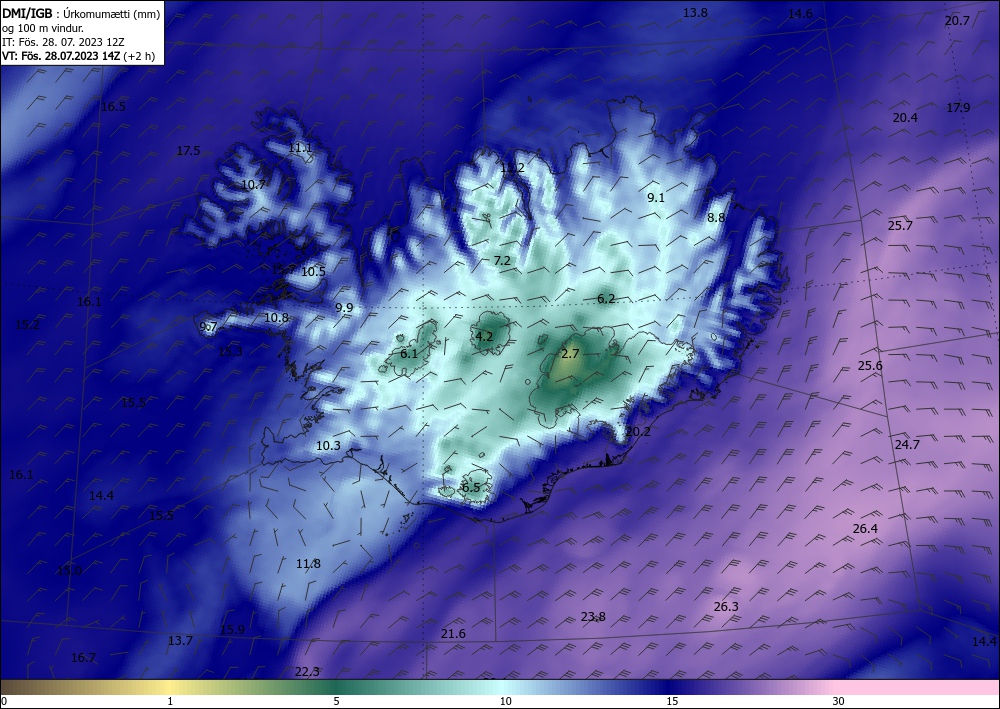This screenshot has width=1000, height=709.
Task: Click the 6.2 value on the map
Action: point(606,298)
